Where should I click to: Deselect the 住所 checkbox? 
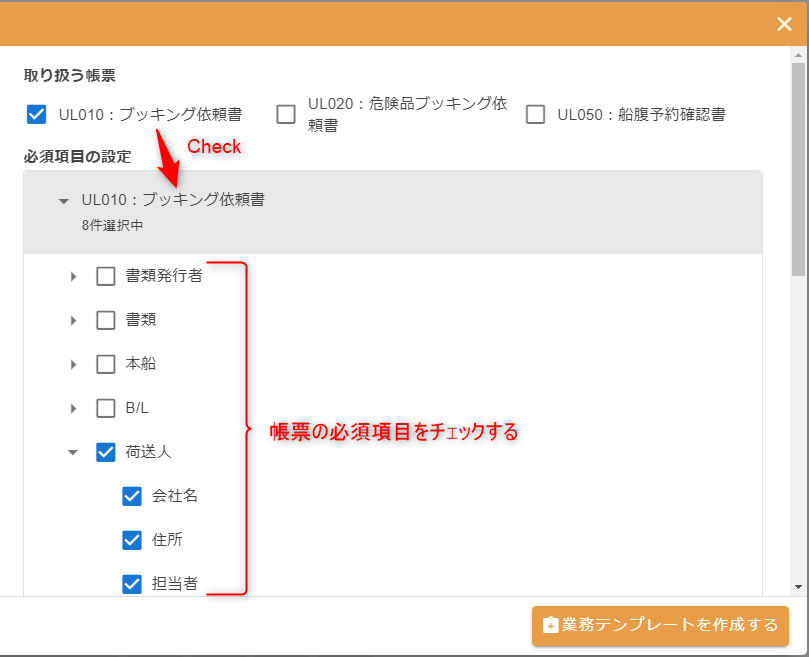coord(132,540)
